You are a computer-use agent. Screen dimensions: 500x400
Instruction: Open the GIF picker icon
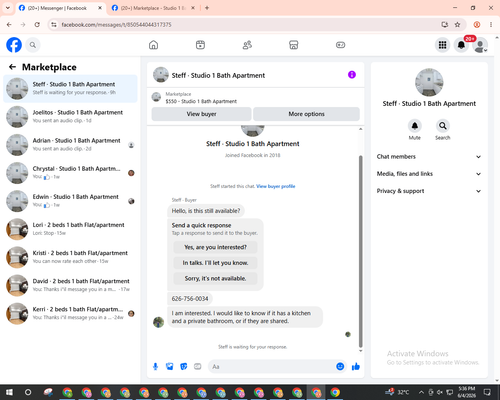(x=198, y=367)
